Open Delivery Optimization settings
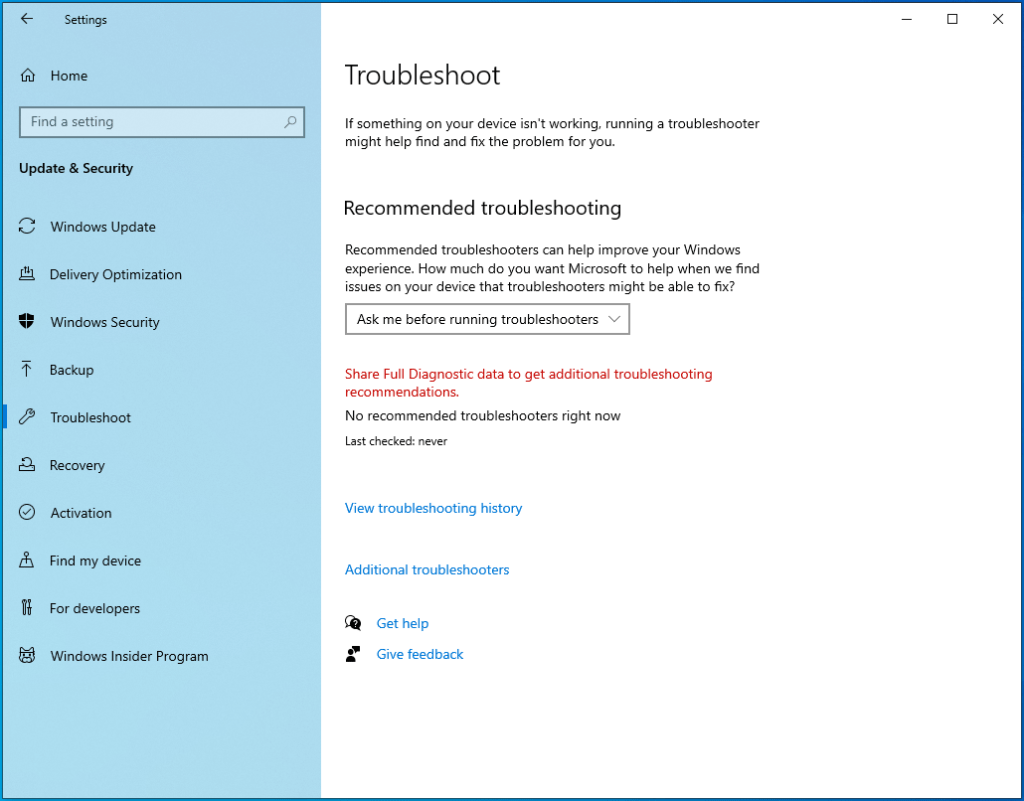Screen dimensions: 1024x801 pyautogui.click(x=26, y=274)
